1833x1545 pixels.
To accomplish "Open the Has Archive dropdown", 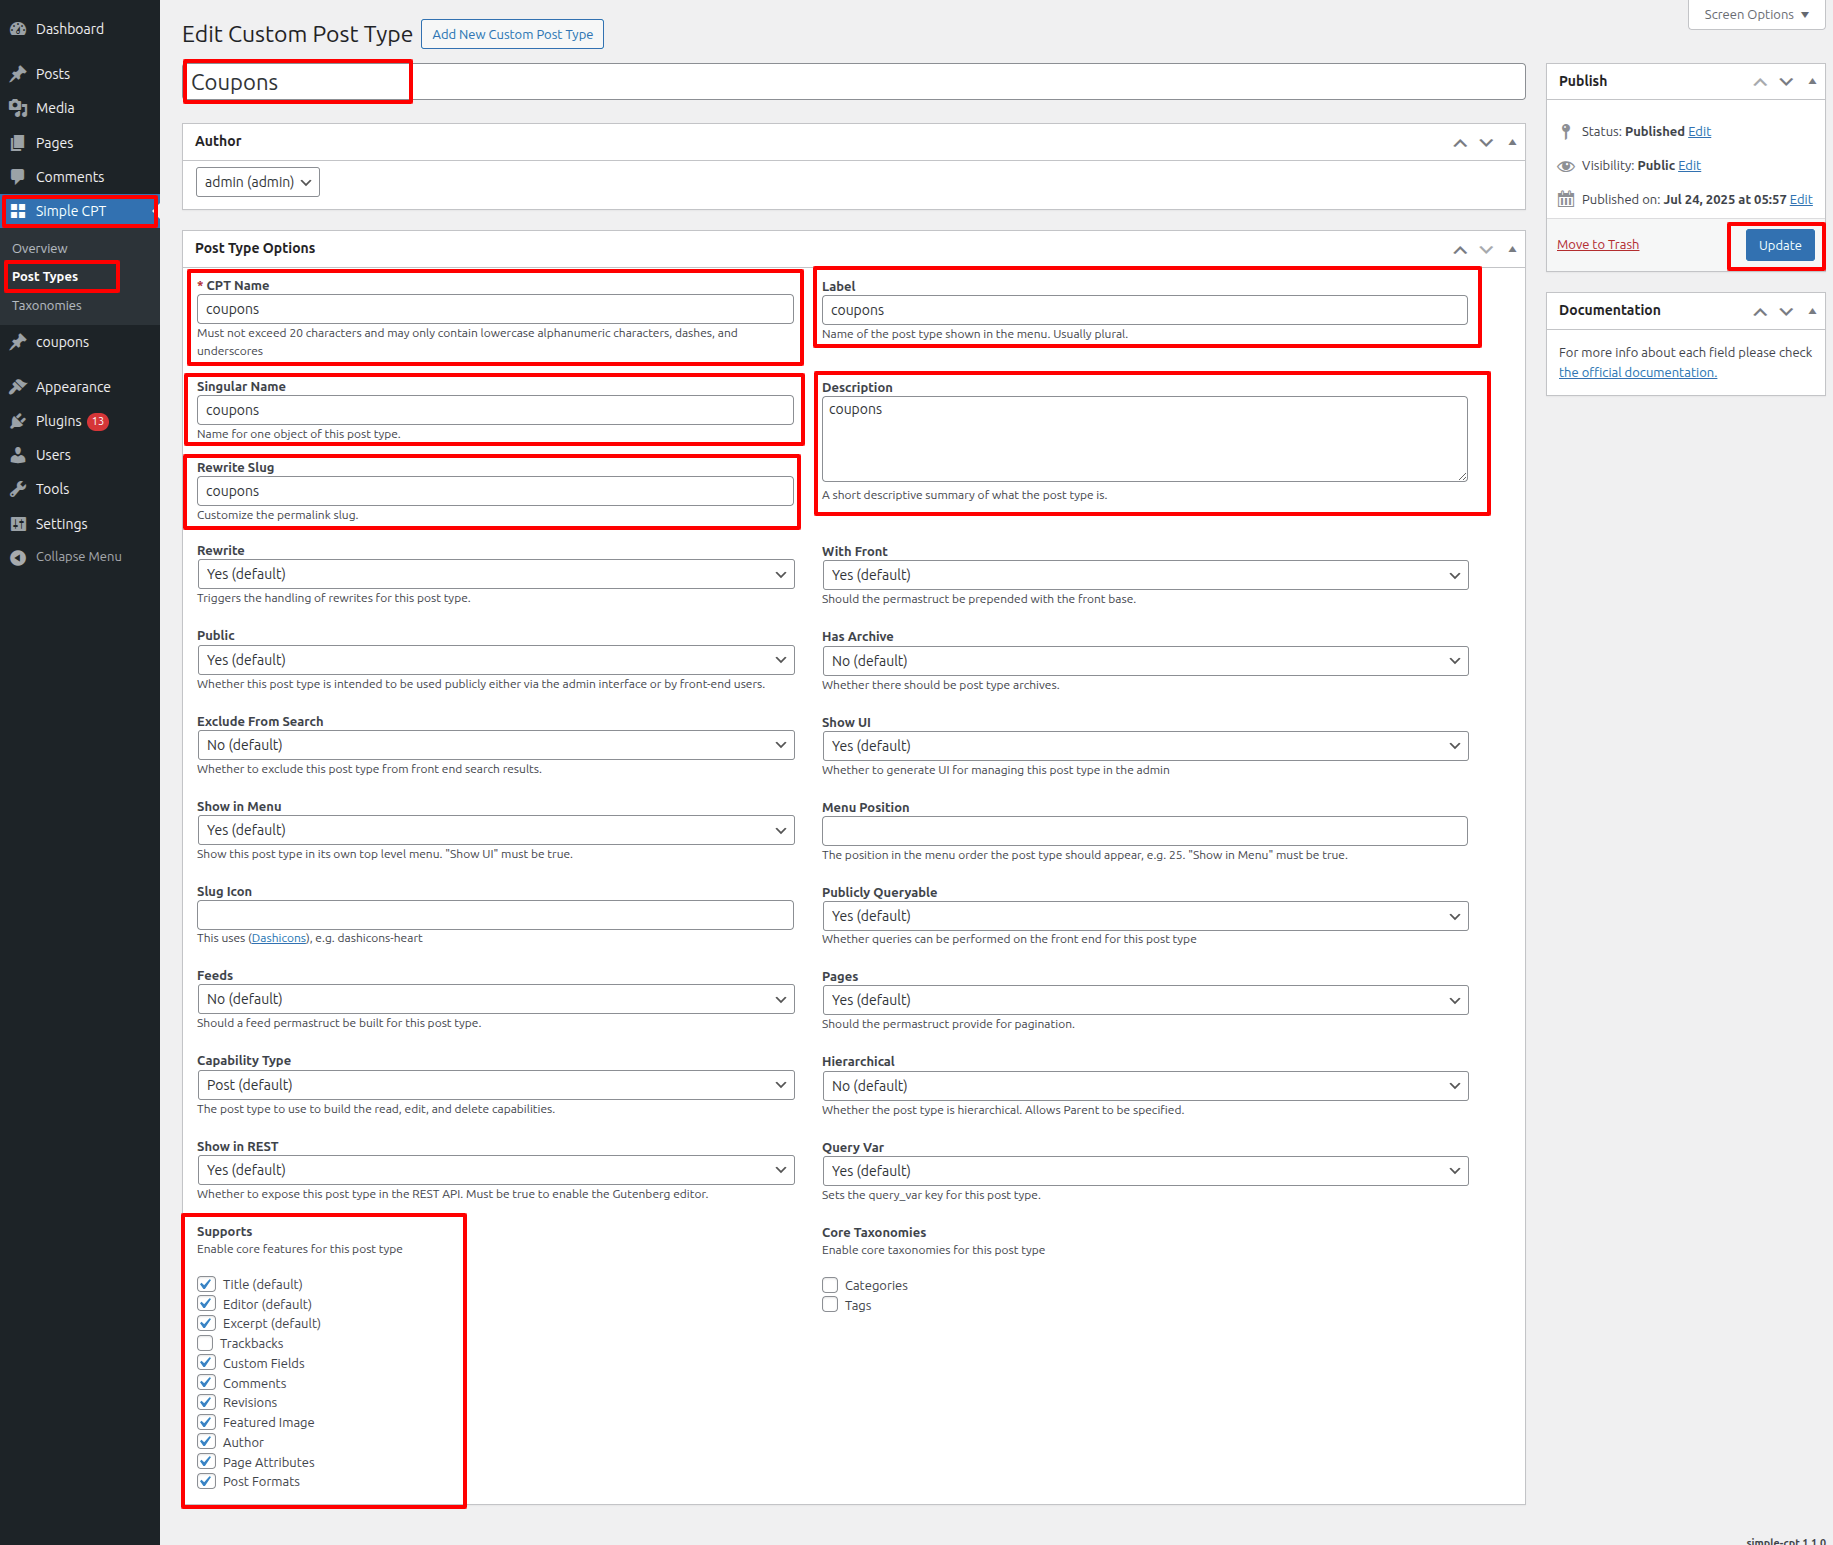I will point(1144,661).
